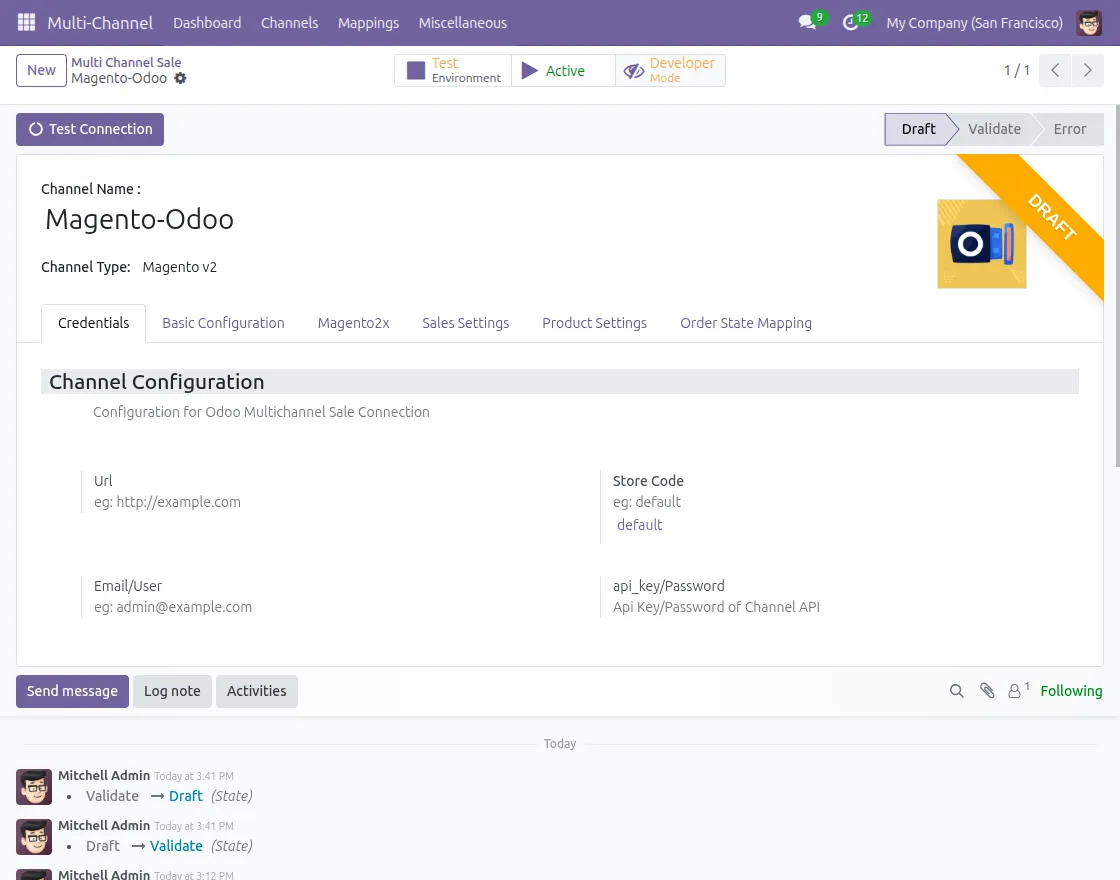Open the gear actions menu beside Magento-Odoo

[181, 78]
